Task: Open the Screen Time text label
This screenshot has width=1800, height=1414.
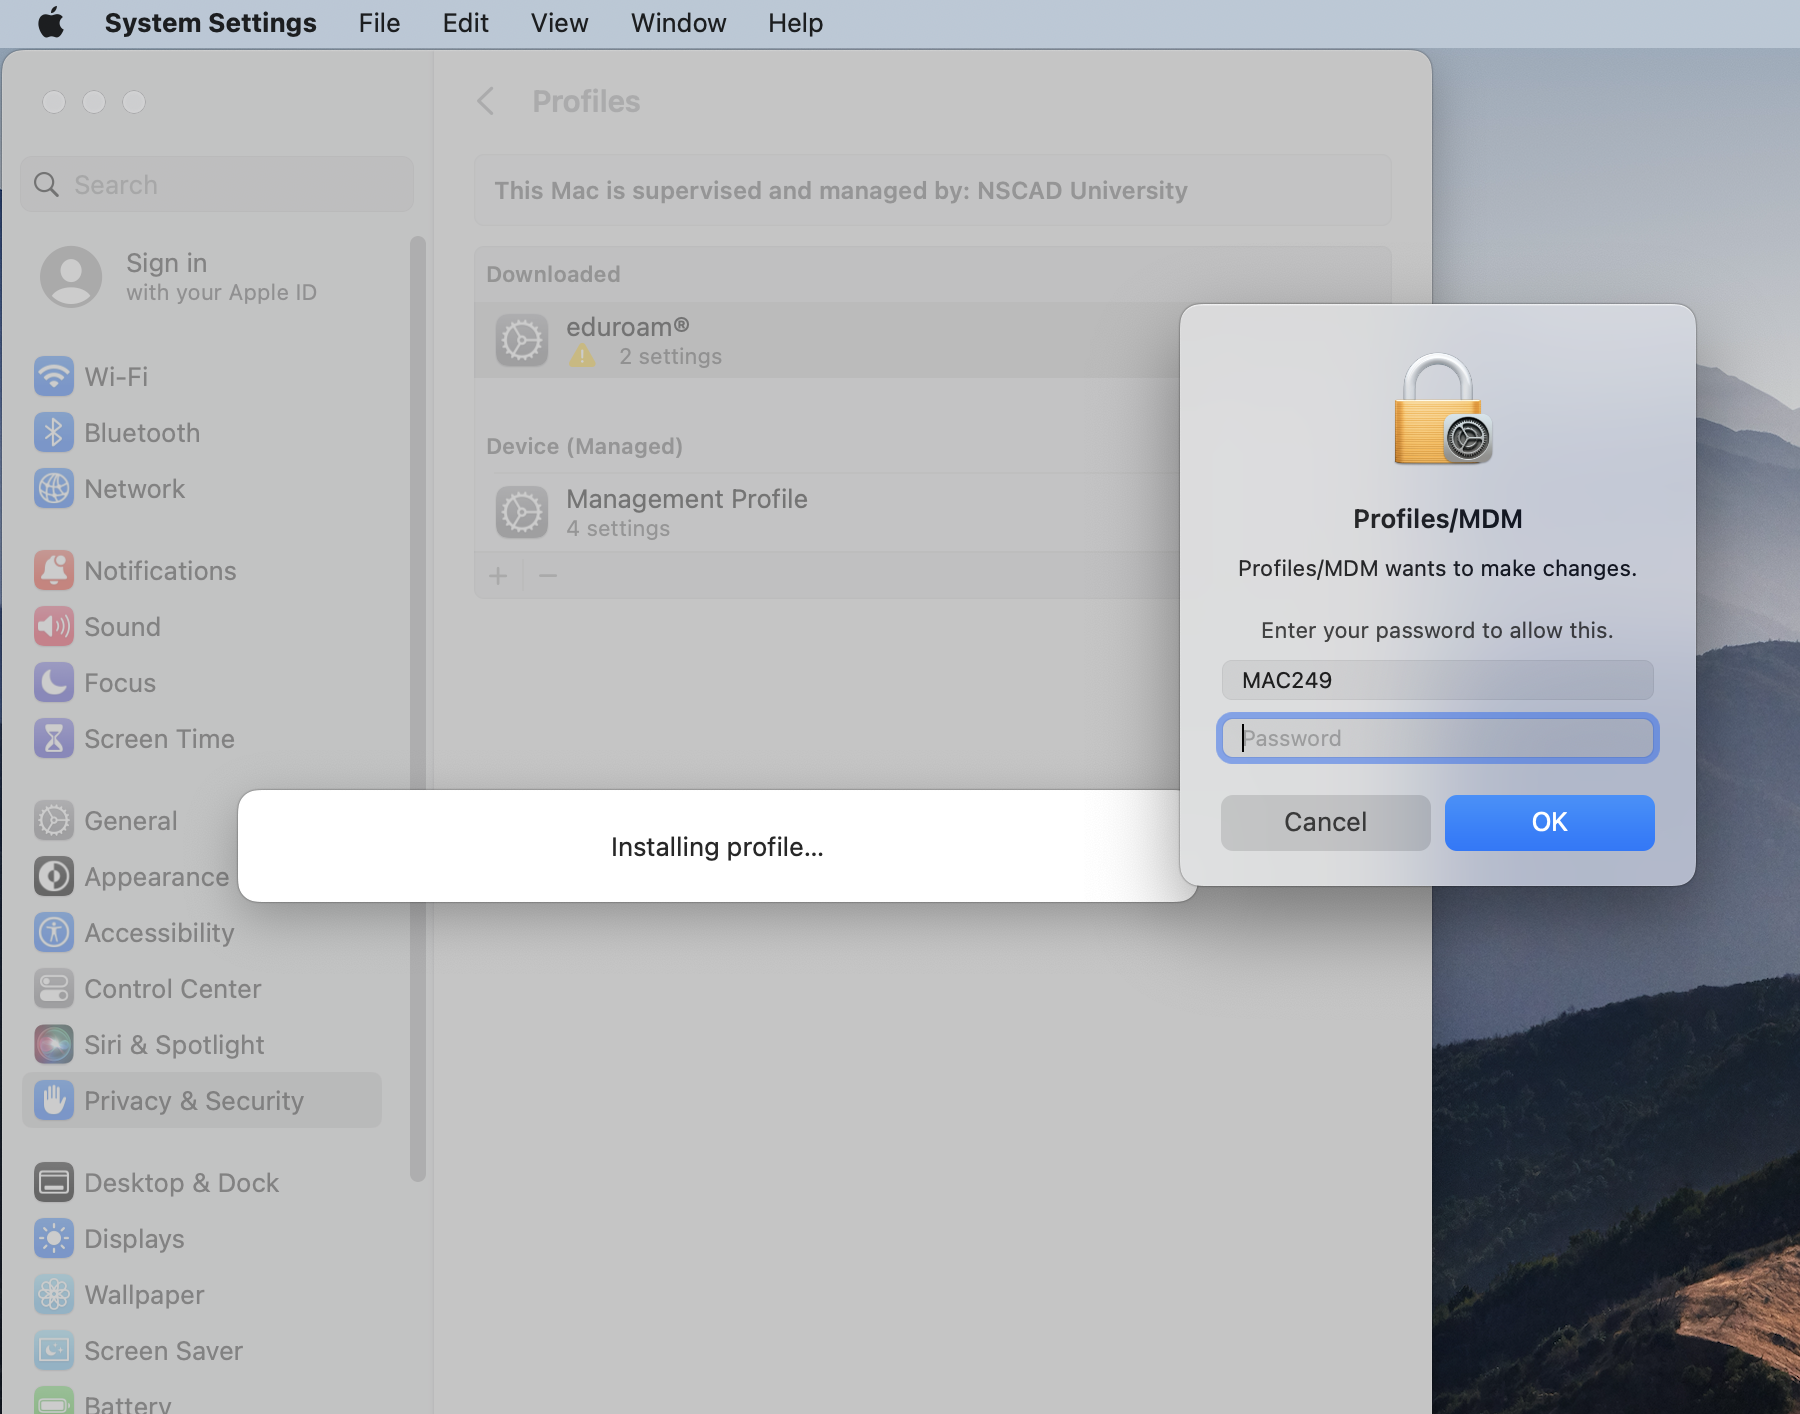Action: (159, 738)
